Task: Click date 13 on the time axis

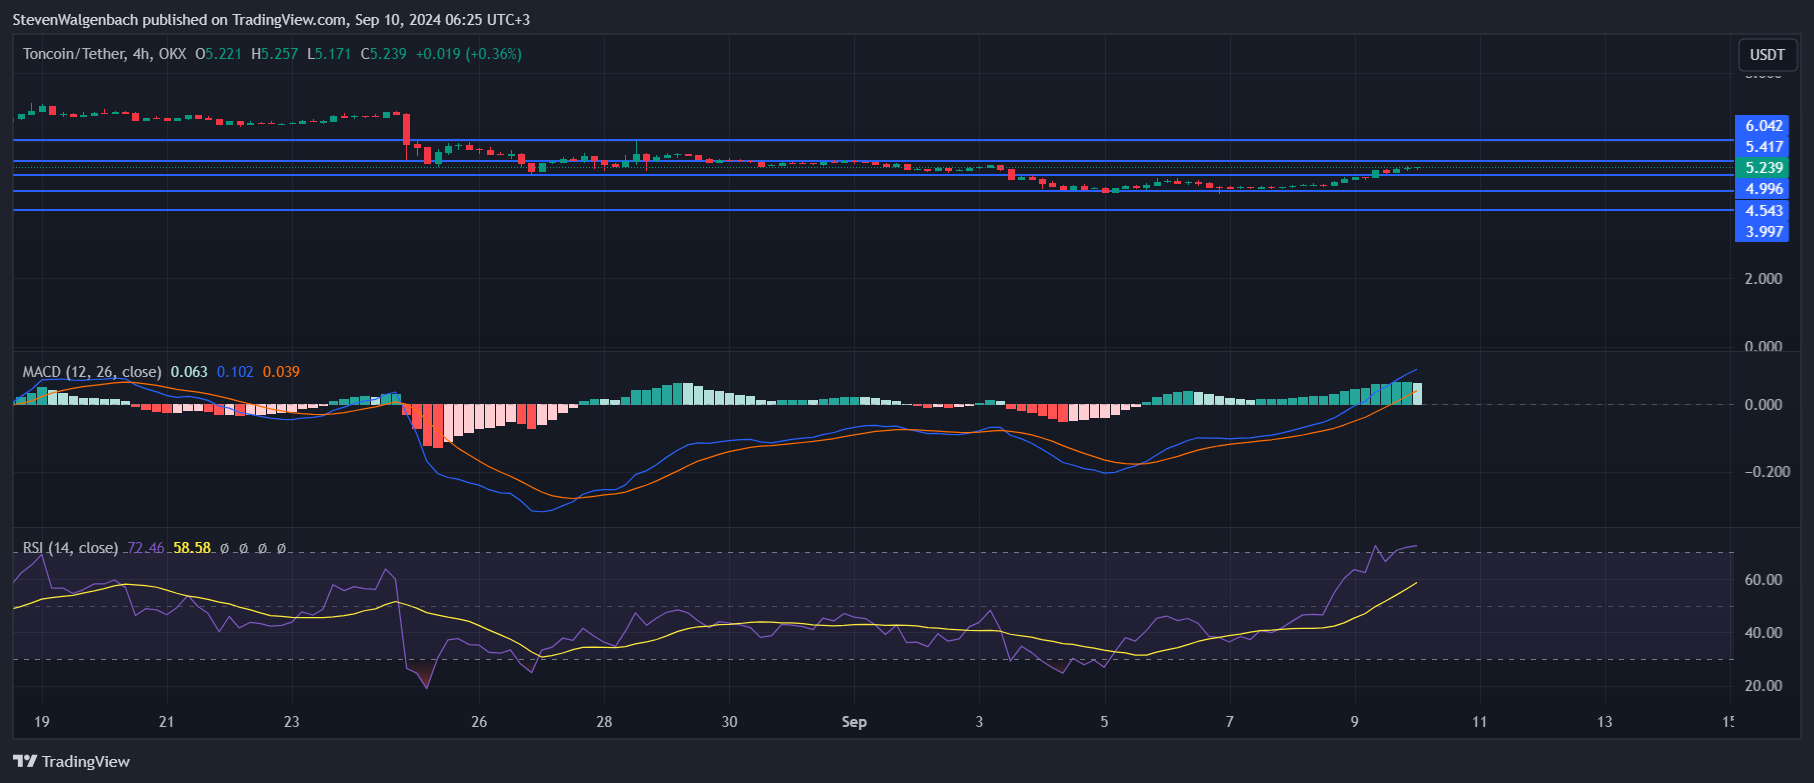Action: click(1604, 722)
